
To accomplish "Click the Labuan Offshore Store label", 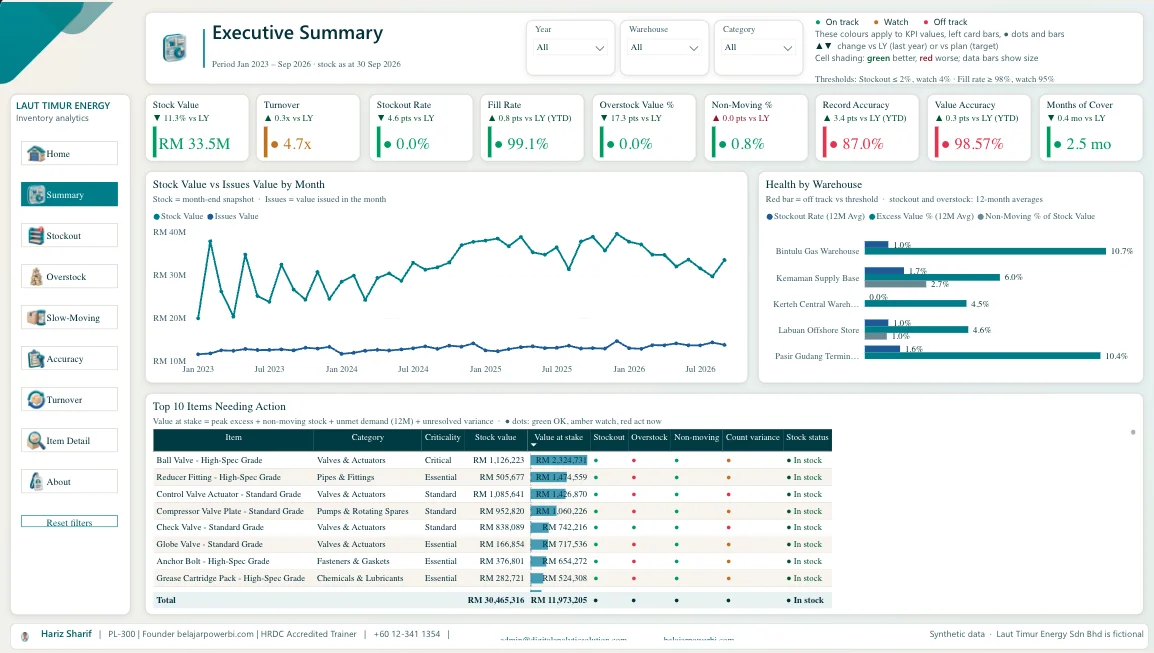I will tap(818, 330).
